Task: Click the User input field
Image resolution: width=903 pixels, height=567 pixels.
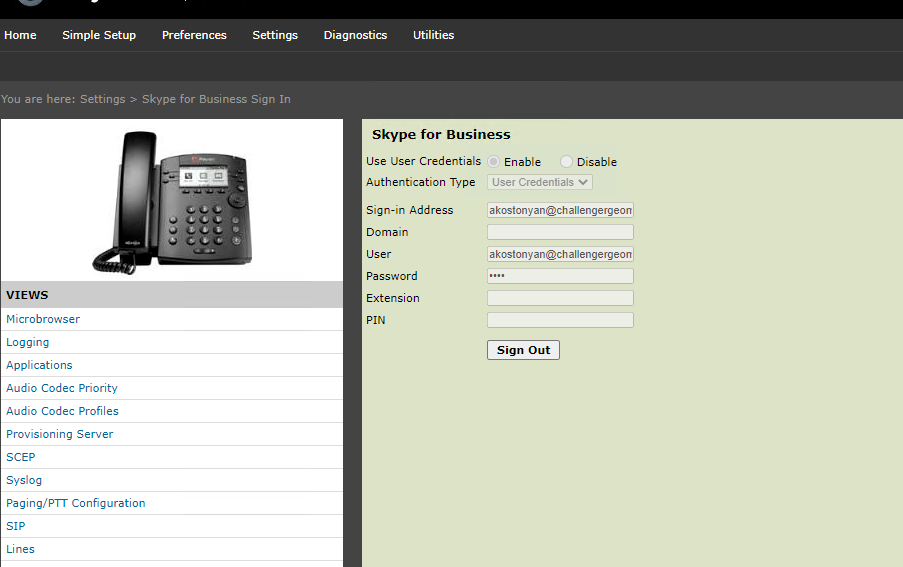Action: (x=560, y=254)
